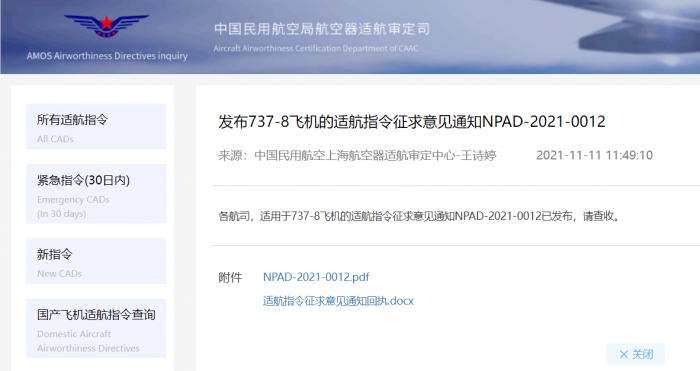Open the 所有适航指令 All CADs menu
This screenshot has width=700, height=371.
click(96, 126)
